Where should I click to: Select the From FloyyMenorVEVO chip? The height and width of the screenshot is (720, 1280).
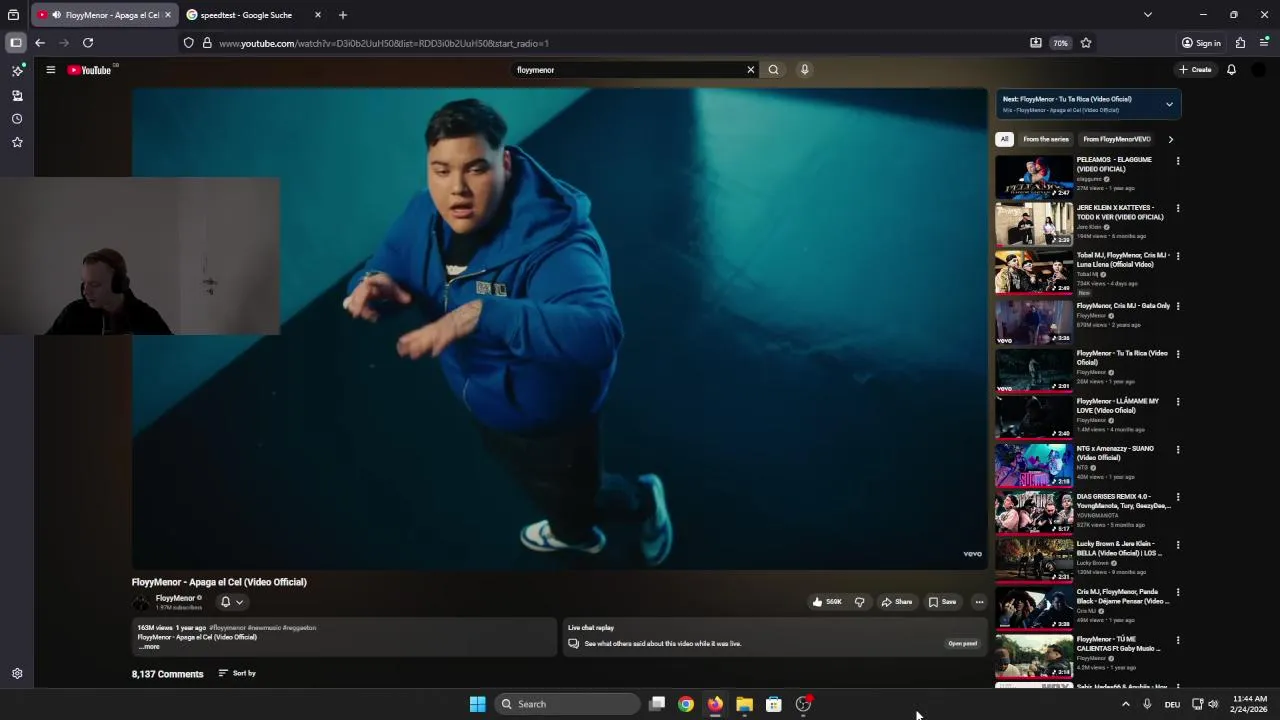click(1117, 139)
